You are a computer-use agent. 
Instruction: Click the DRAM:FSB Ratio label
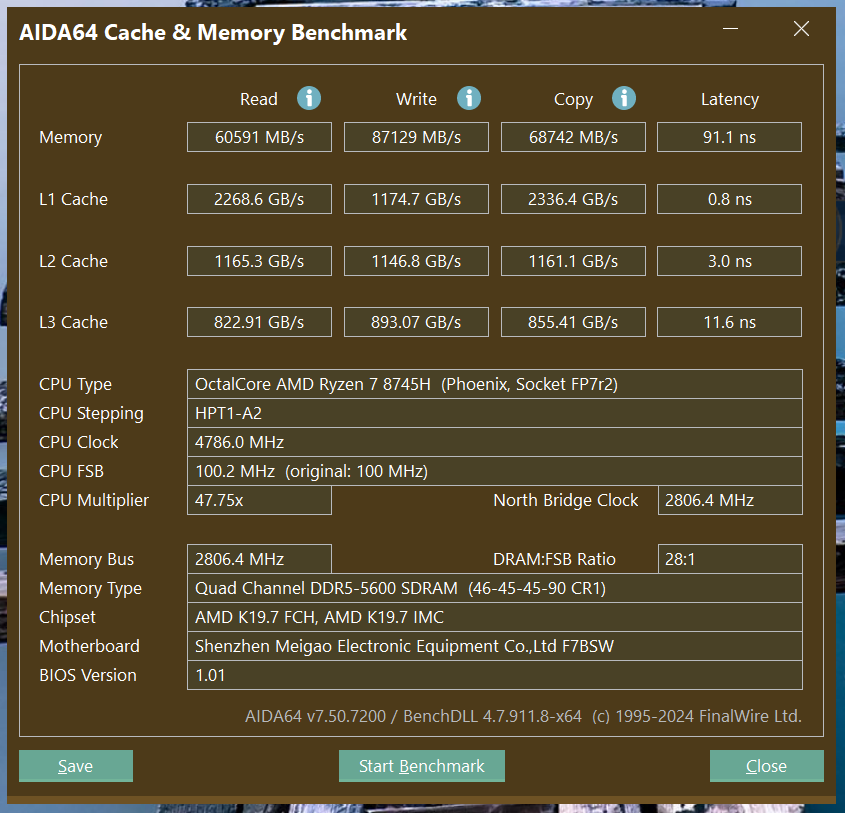(x=554, y=559)
